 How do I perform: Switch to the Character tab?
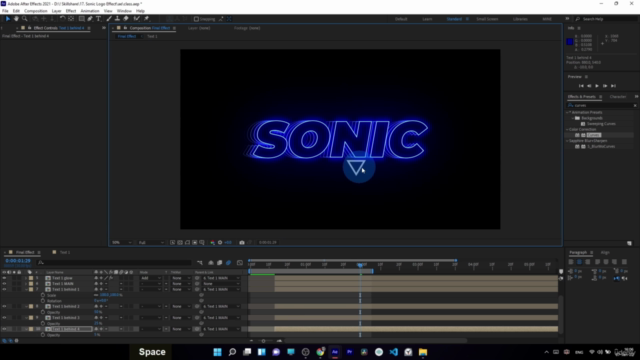tap(618, 97)
